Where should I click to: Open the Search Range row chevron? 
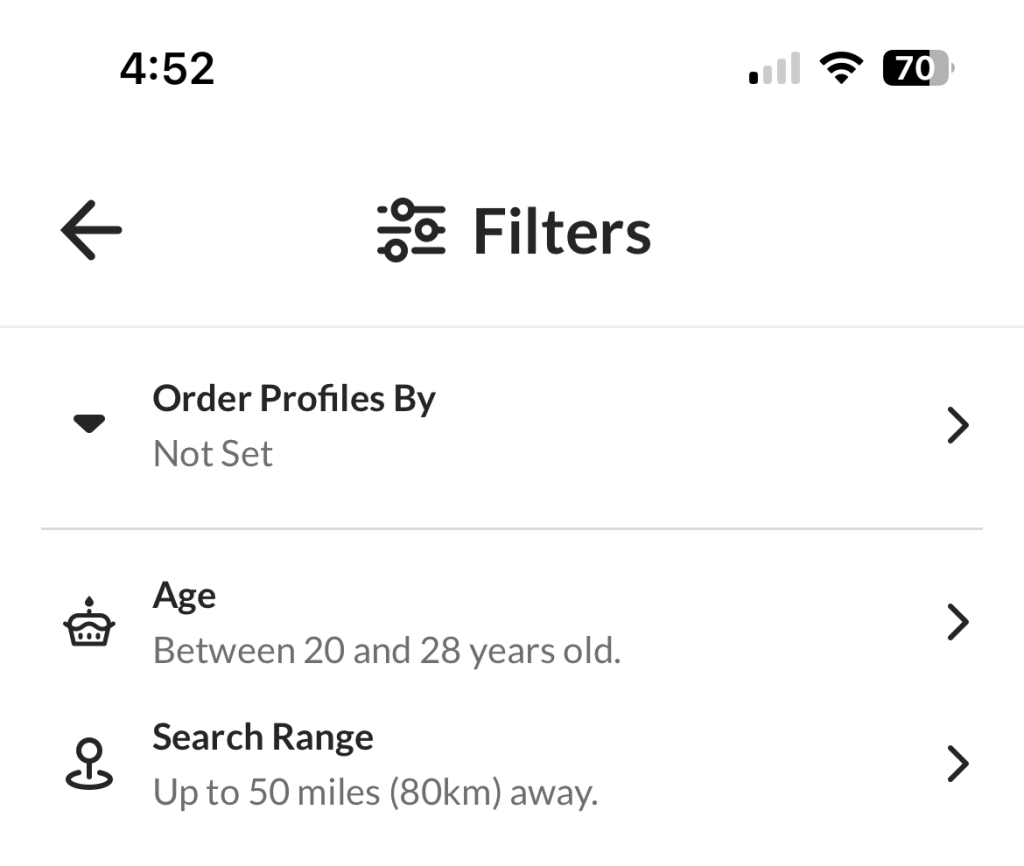click(958, 763)
